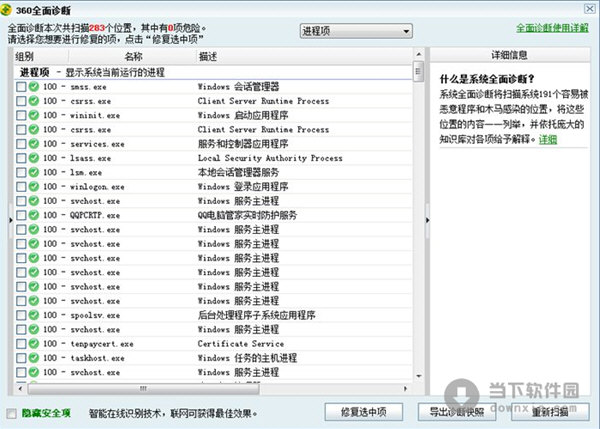Click the green status icon beside wininit.exe
The image size is (600, 429).
34,115
